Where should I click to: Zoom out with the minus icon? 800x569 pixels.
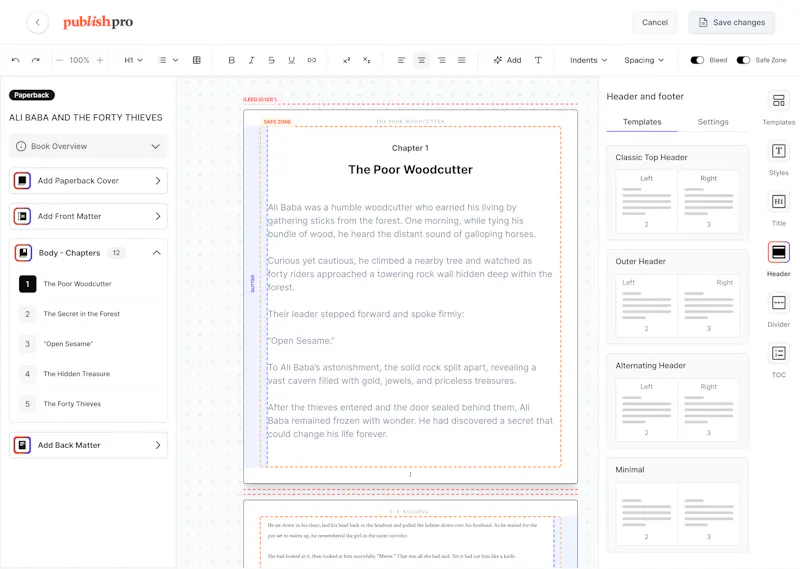click(x=59, y=60)
